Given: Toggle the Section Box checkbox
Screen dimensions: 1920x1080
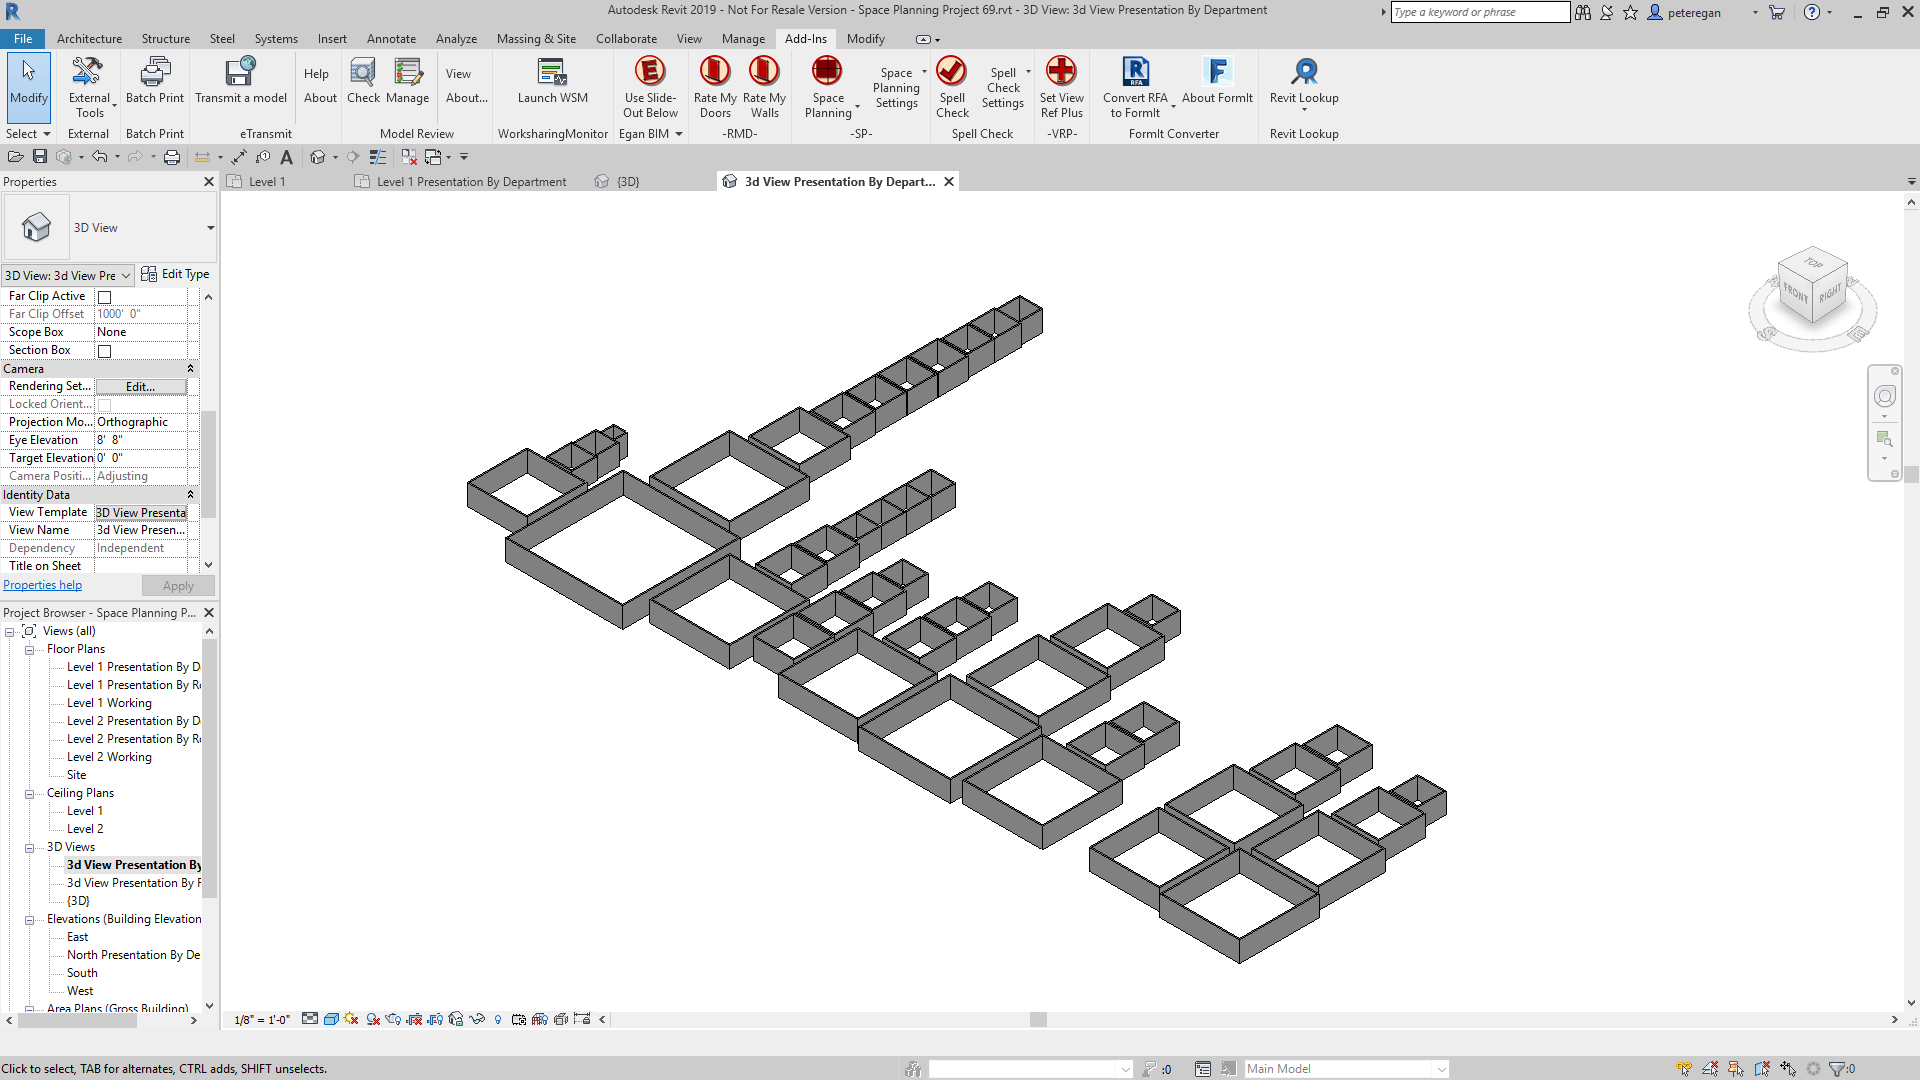Looking at the screenshot, I should point(104,351).
